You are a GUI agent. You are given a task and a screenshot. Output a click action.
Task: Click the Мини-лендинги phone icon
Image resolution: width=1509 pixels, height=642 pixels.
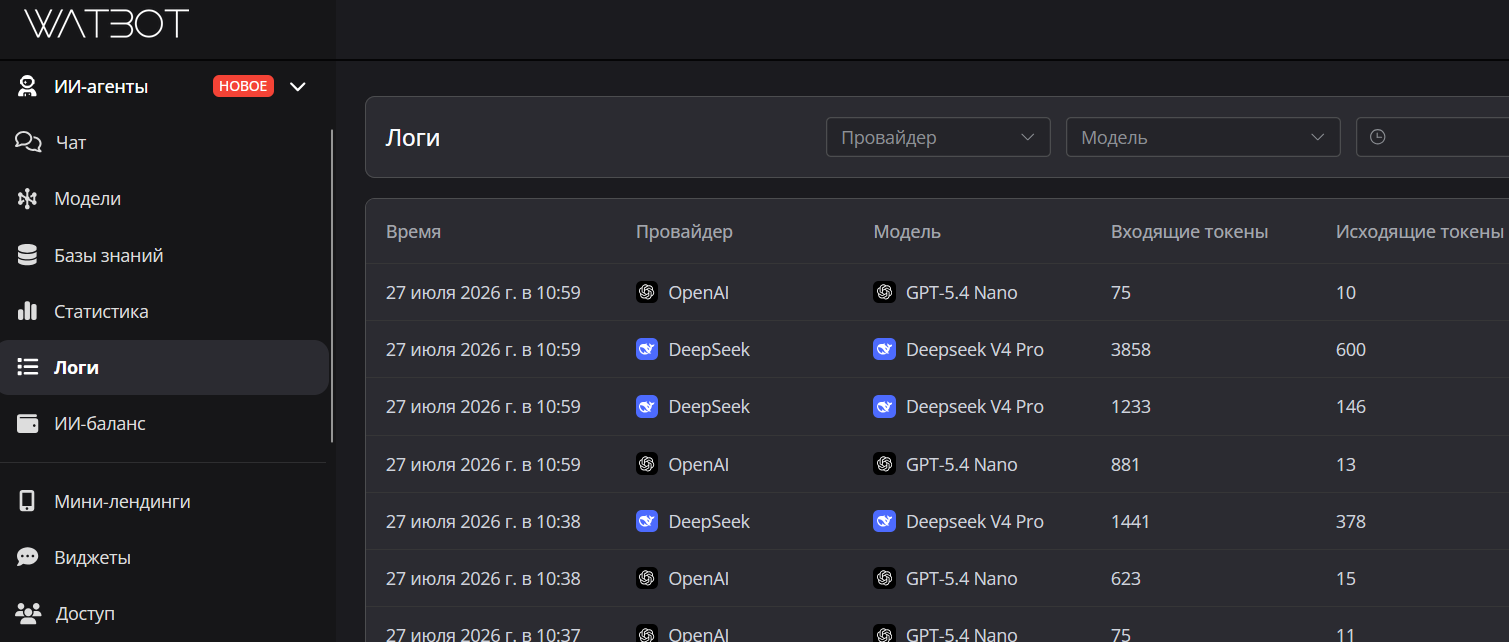click(x=28, y=501)
